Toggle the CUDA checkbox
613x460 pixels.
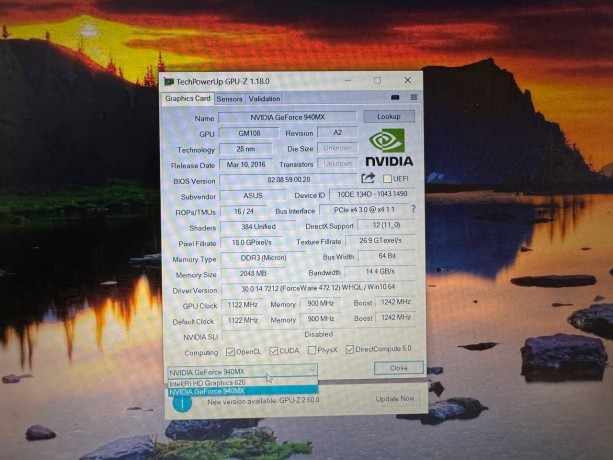tap(274, 351)
